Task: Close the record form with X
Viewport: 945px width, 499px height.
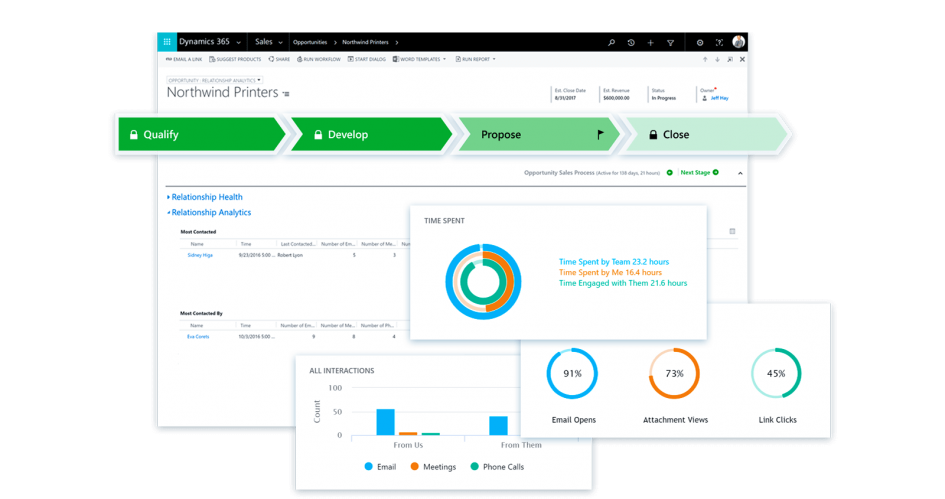Action: point(742,60)
